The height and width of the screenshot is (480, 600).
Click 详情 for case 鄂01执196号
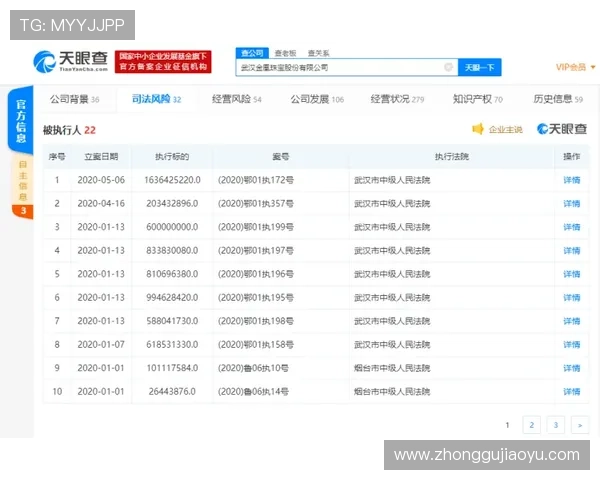click(572, 274)
